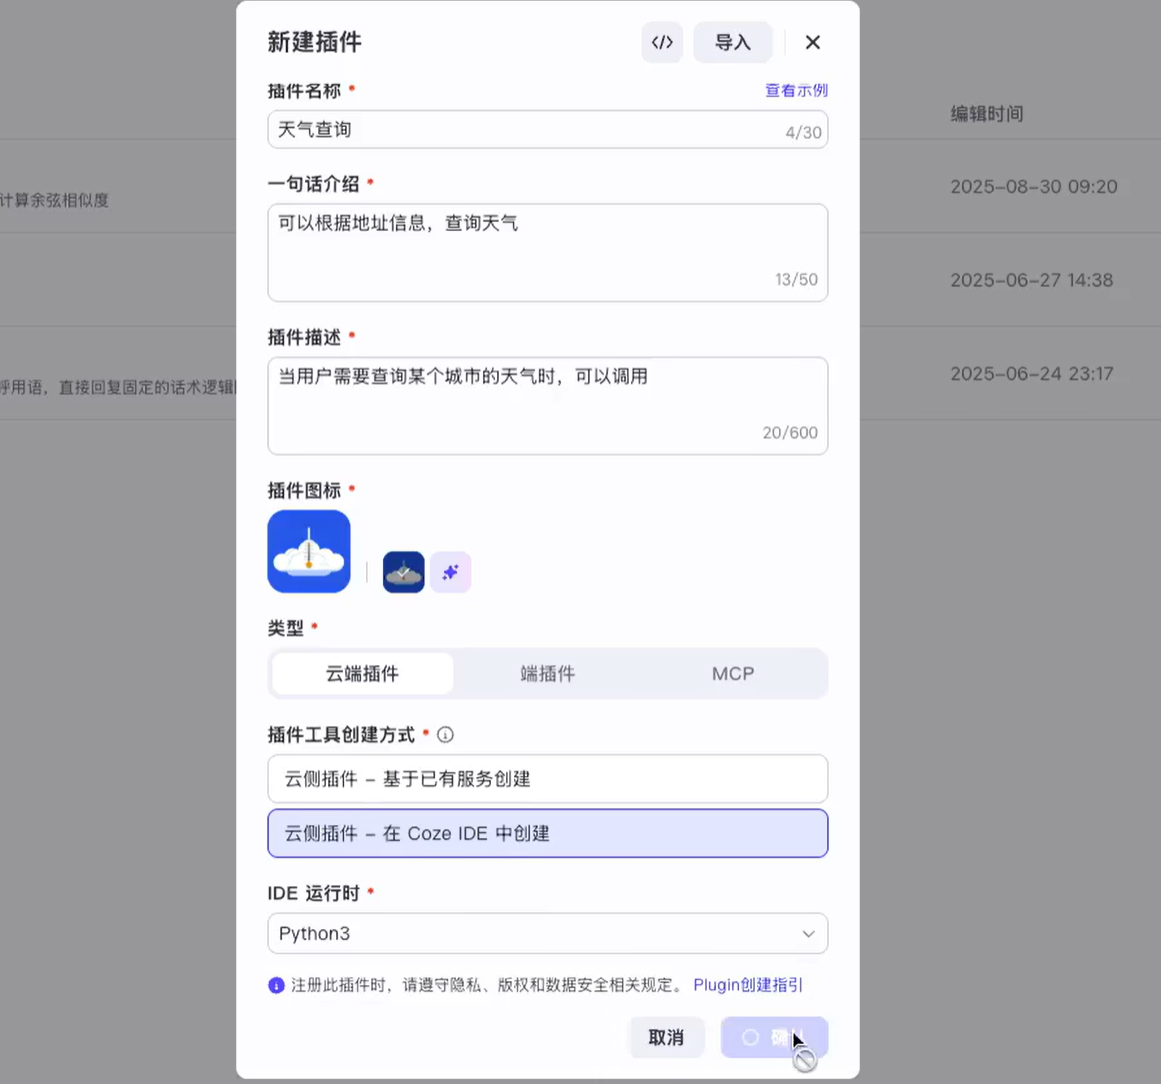
Task: Expand the runtime selector chevron
Action: click(808, 933)
